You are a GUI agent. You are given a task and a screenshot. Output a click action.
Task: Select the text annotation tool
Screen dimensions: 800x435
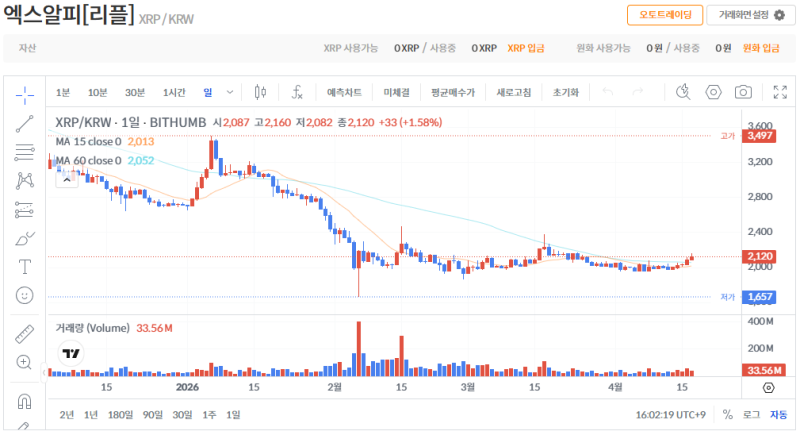coord(24,267)
